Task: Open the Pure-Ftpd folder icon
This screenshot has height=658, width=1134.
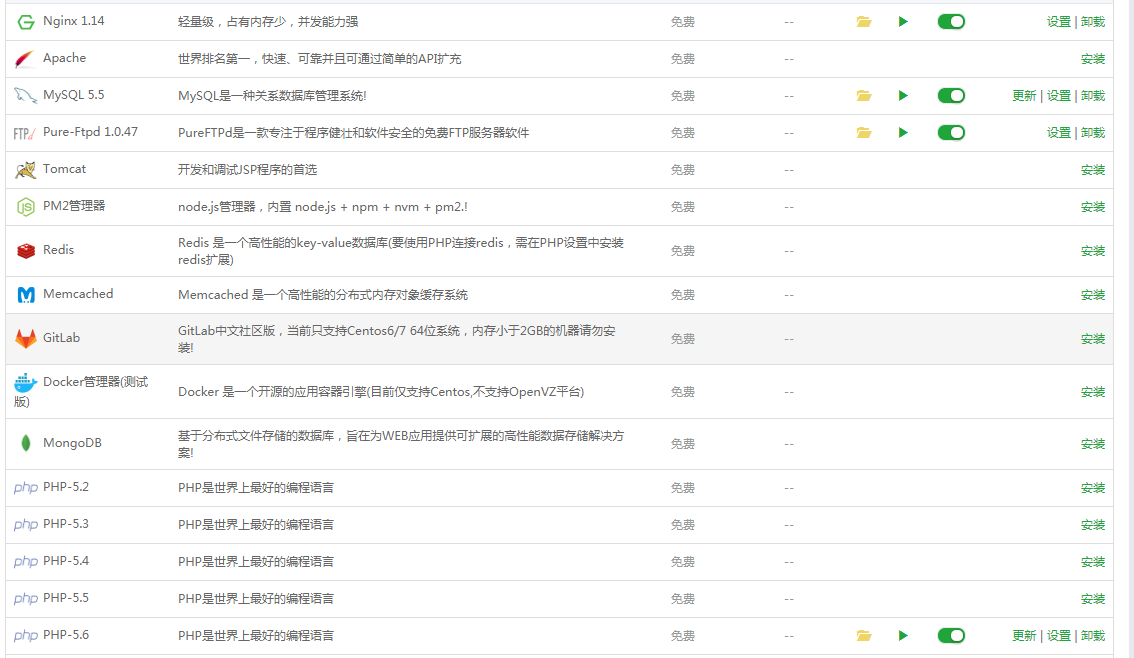Action: click(x=864, y=132)
